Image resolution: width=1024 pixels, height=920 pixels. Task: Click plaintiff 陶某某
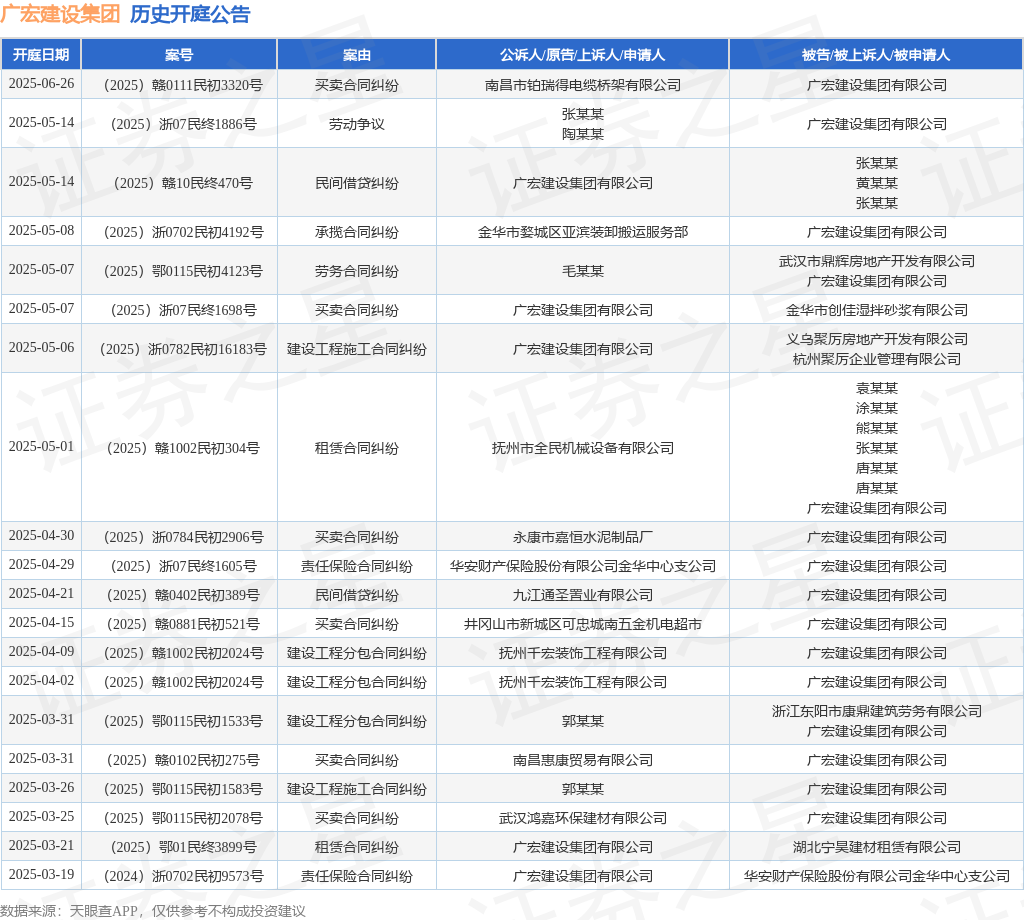583,134
